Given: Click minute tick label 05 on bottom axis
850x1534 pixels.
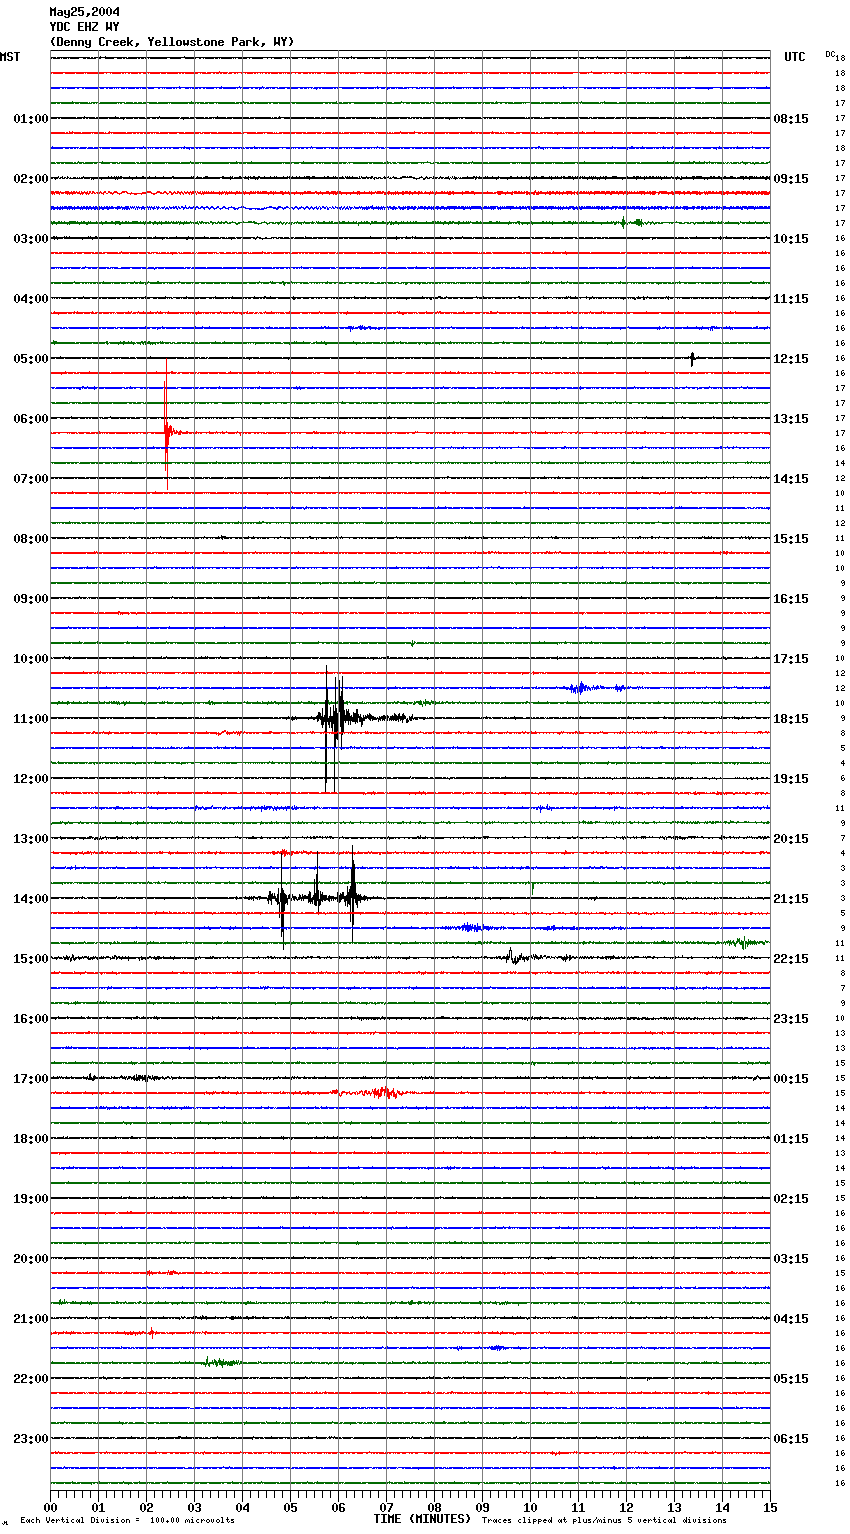Looking at the screenshot, I should point(290,1508).
